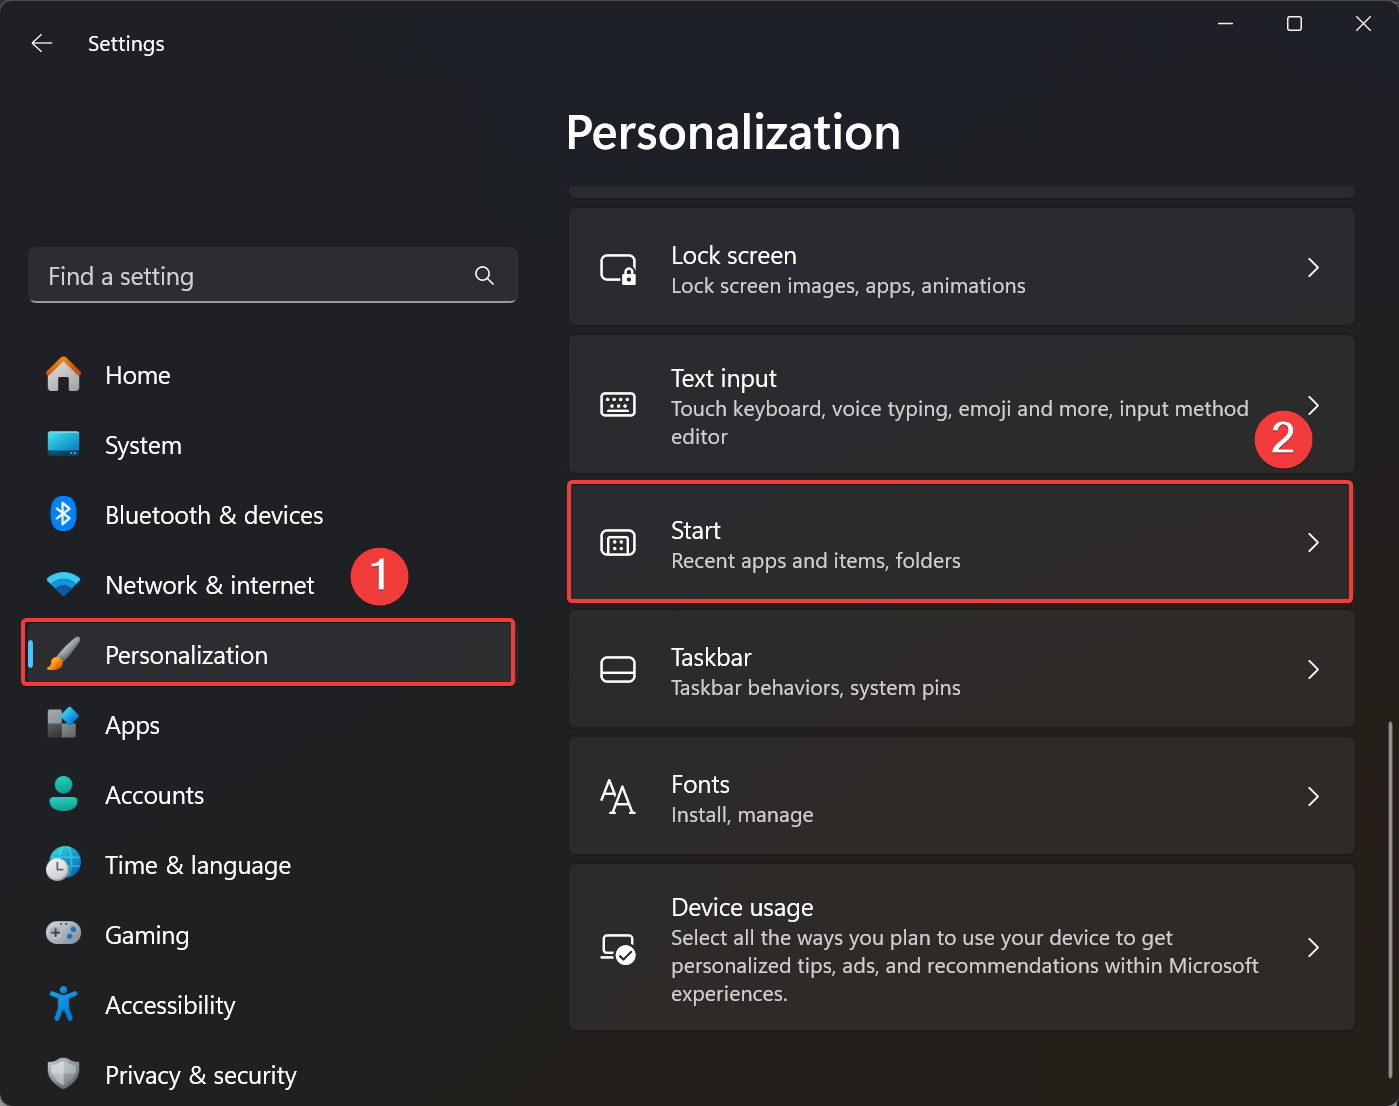Click the Personalization paintbrush icon
Screen dimensions: 1399x1106
pyautogui.click(x=63, y=654)
